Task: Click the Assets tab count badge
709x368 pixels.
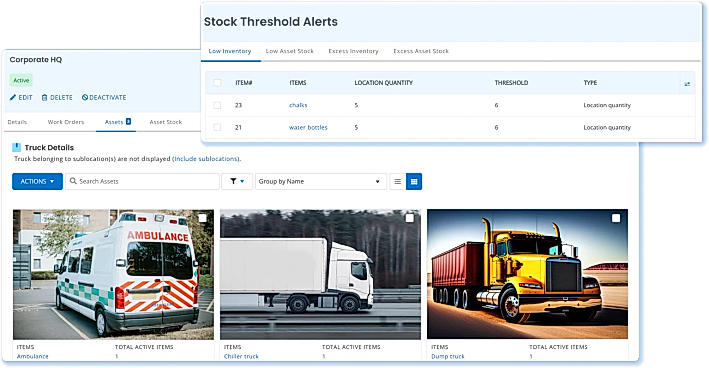Action: coord(128,121)
